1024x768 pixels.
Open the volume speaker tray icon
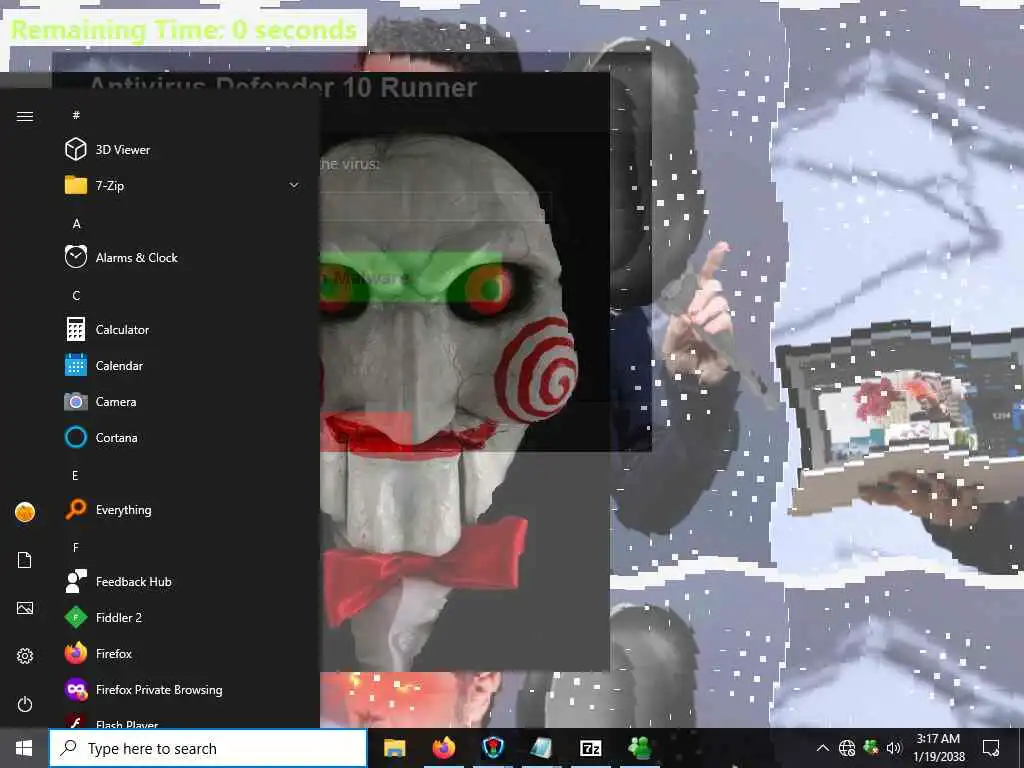click(x=894, y=748)
